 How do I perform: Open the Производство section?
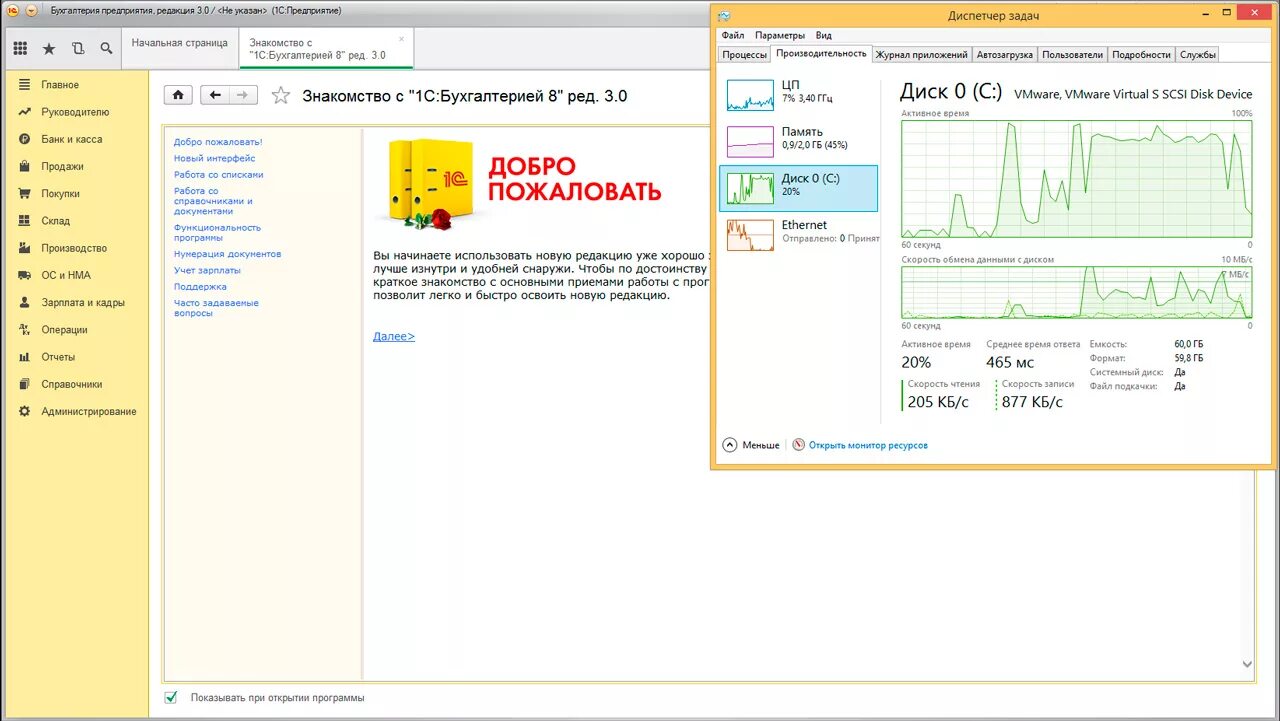pos(76,248)
